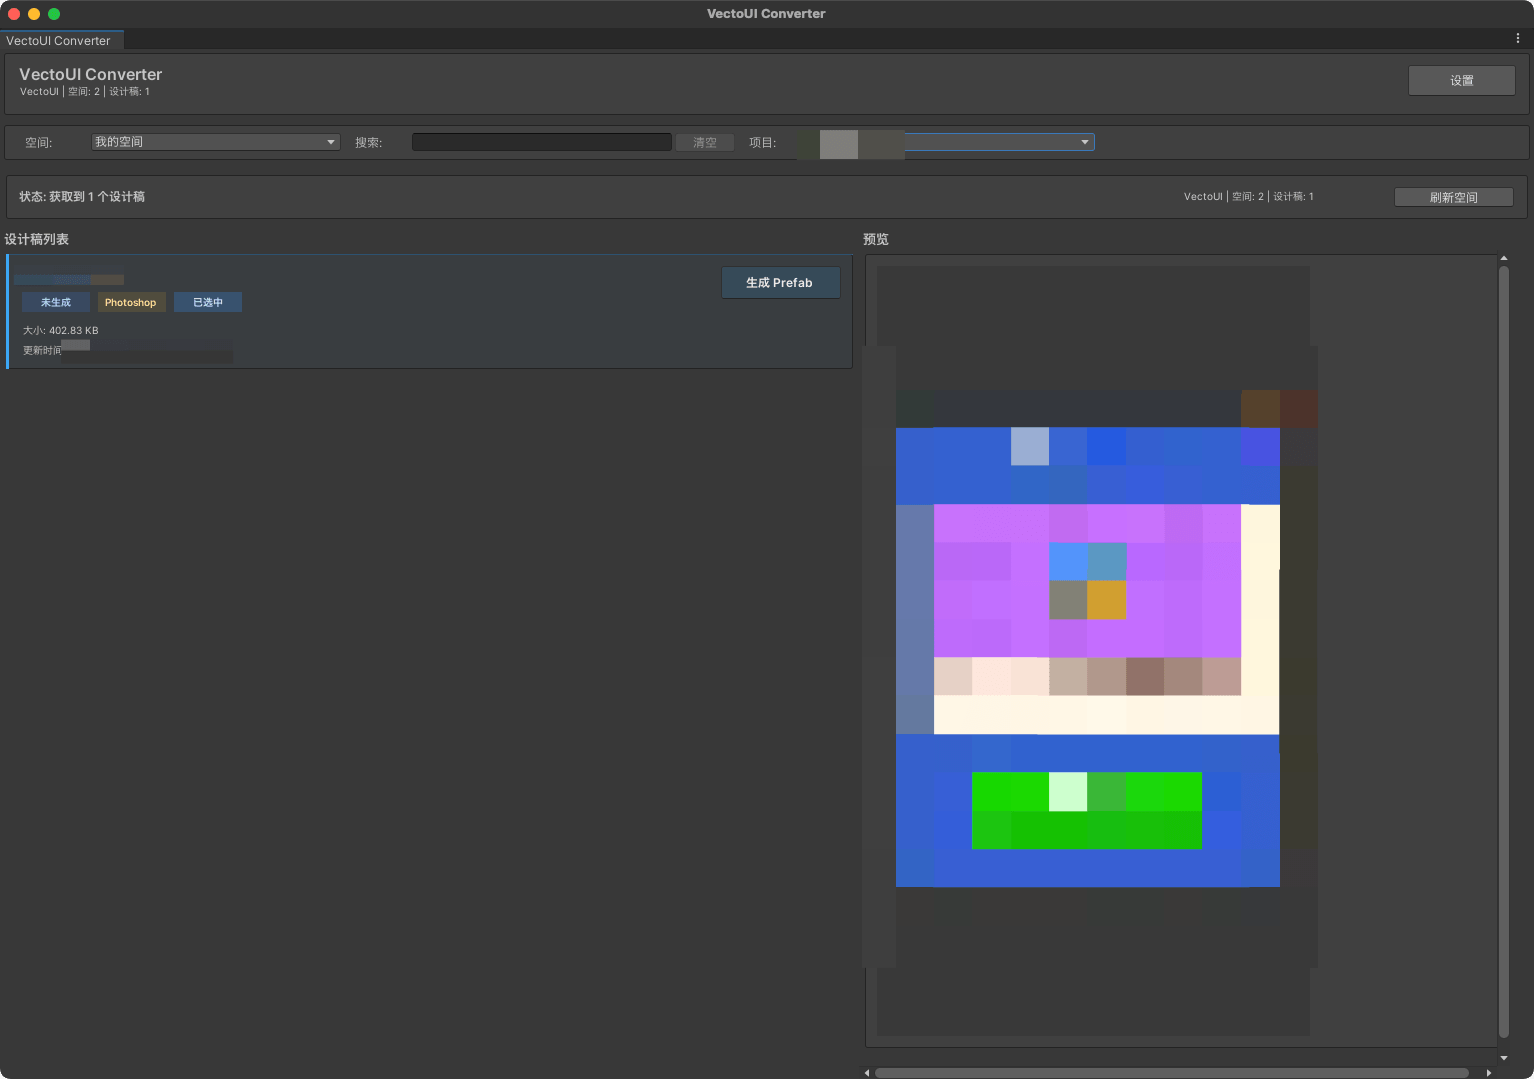Click the 清空 clear button

coord(705,142)
